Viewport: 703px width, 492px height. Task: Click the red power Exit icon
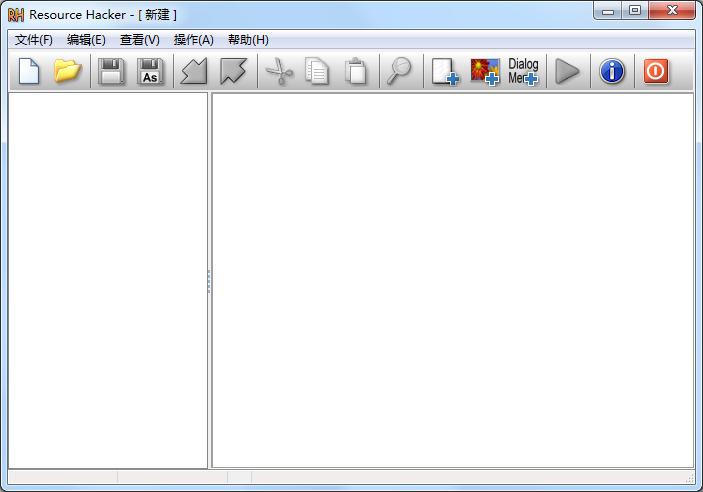coord(656,71)
